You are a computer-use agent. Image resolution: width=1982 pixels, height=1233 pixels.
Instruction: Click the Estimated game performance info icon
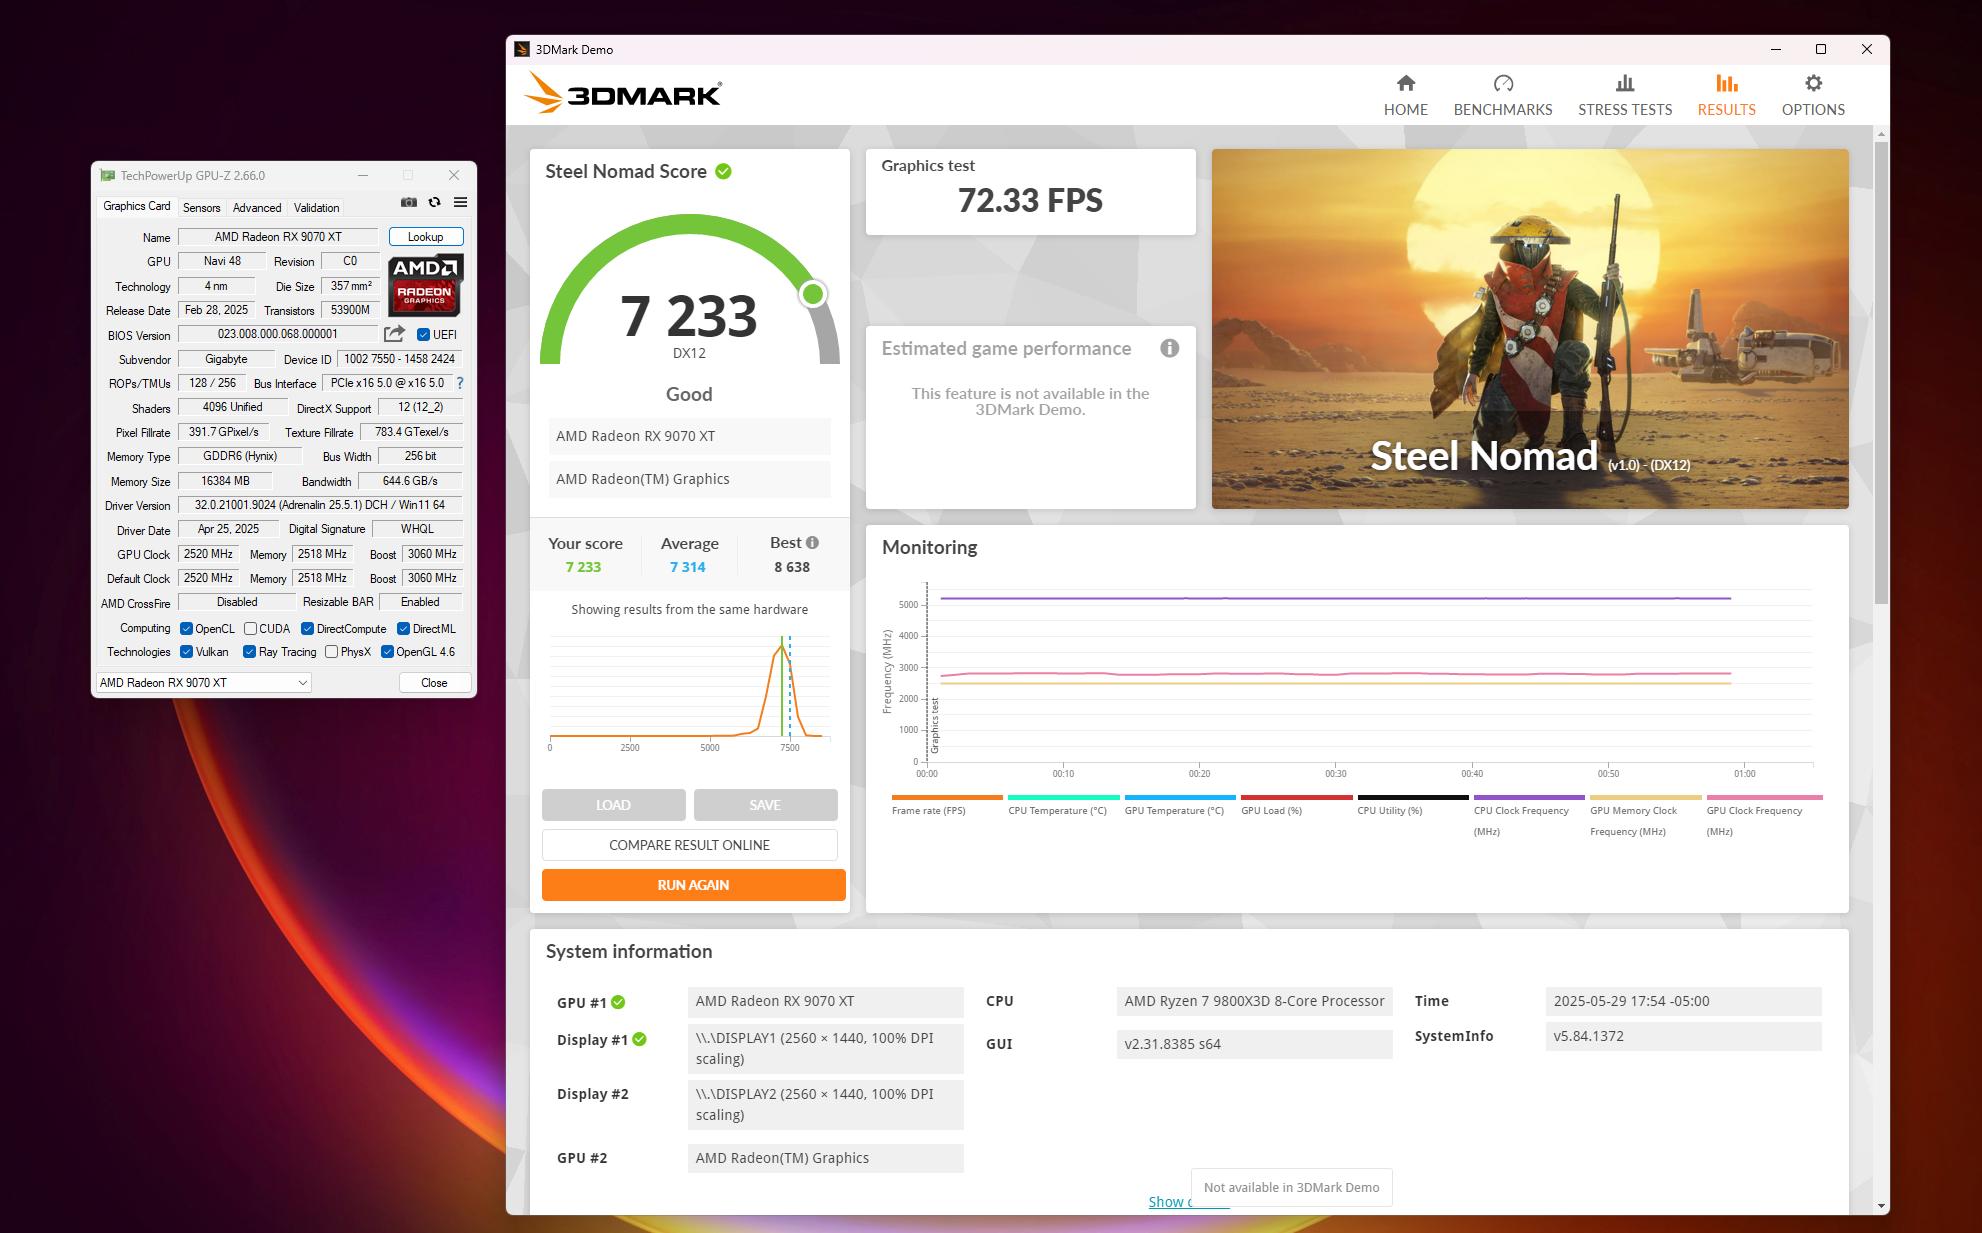pos(1169,348)
